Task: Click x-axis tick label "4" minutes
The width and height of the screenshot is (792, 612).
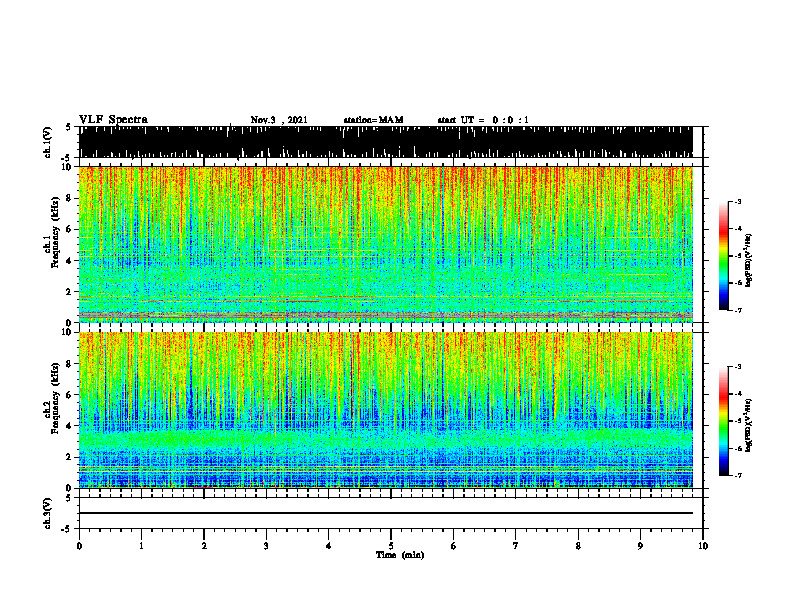Action: (x=329, y=546)
